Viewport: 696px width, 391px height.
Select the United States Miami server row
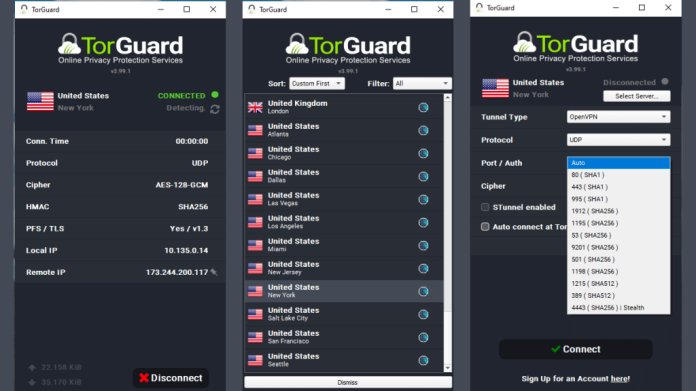[344, 245]
